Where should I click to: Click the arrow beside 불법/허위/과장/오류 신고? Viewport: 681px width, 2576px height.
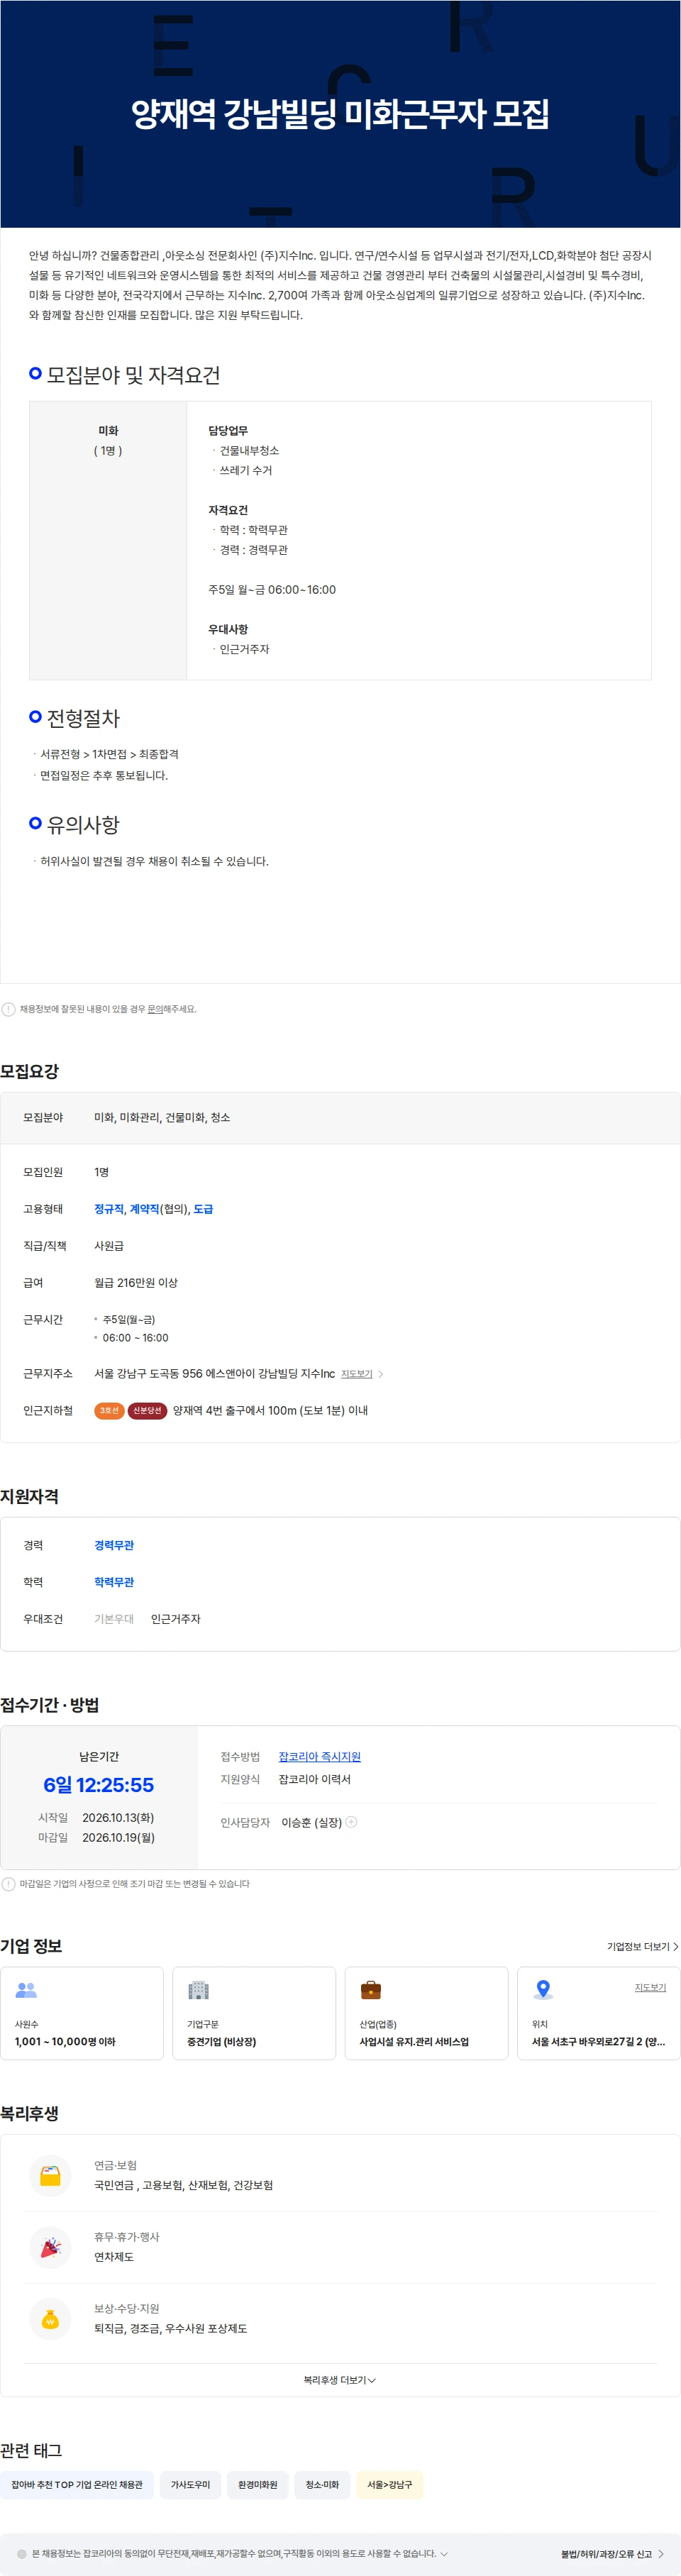tap(661, 2553)
